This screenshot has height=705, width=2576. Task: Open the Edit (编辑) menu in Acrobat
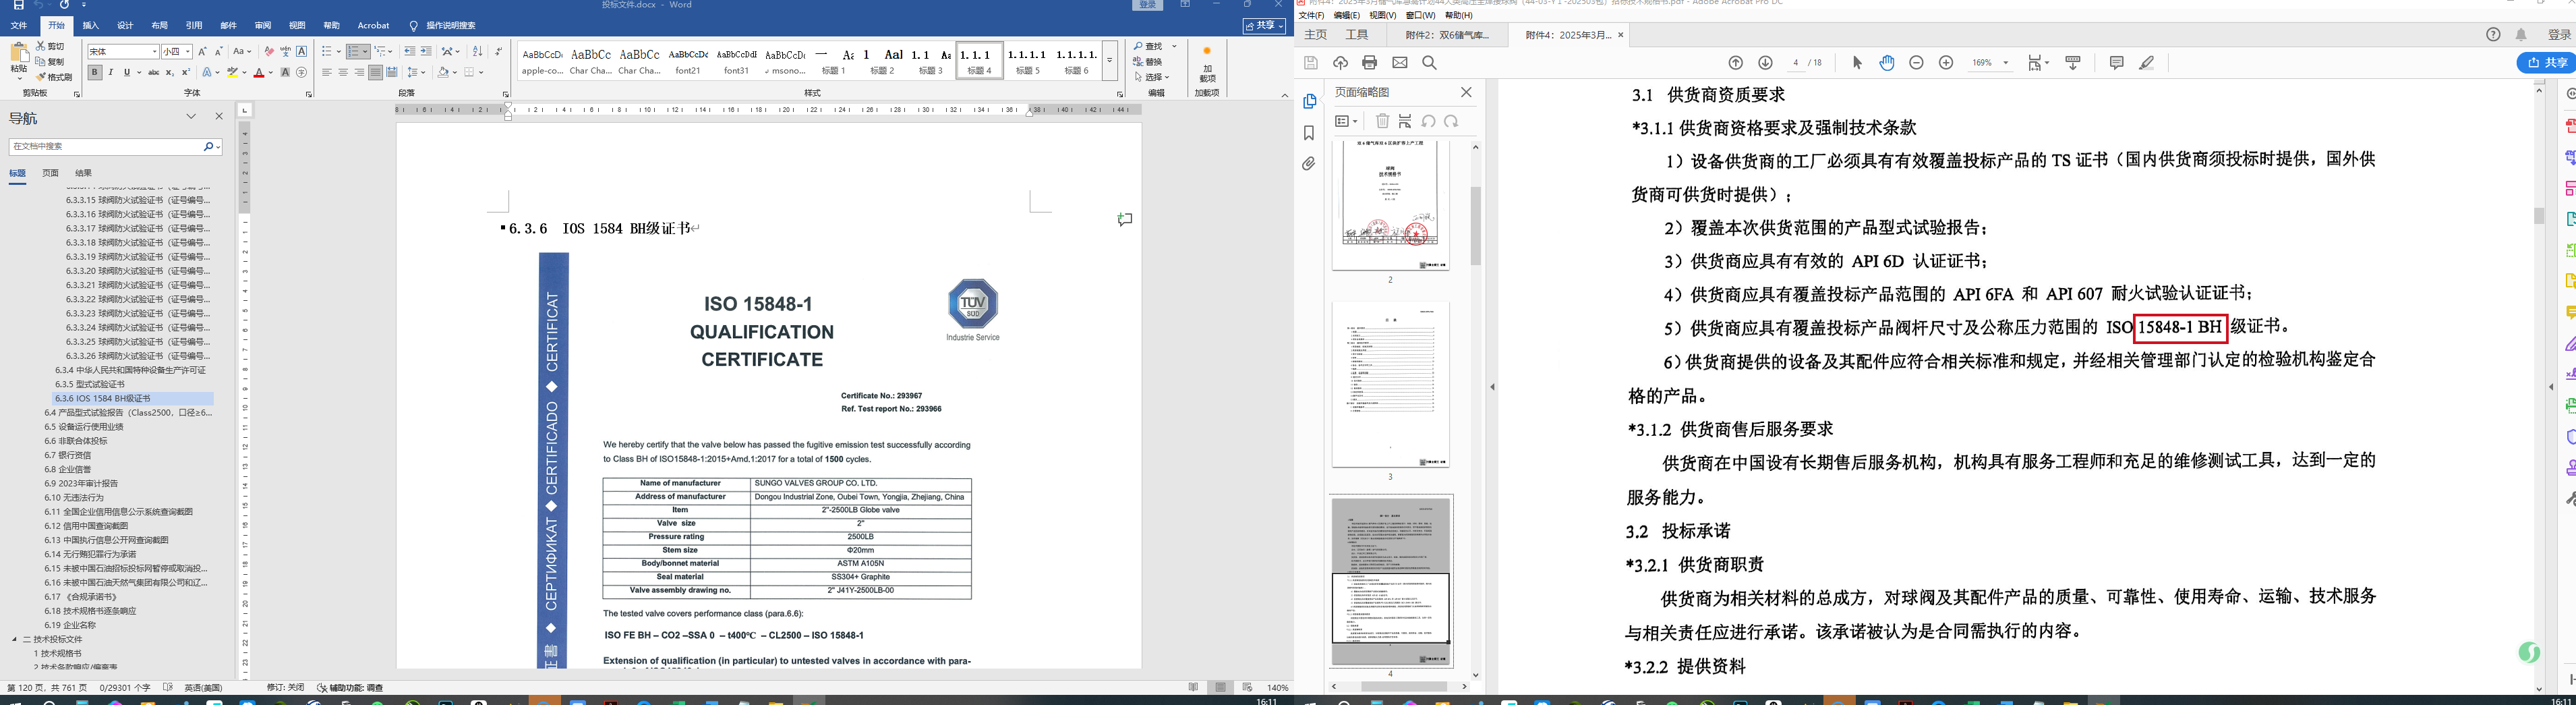pyautogui.click(x=1346, y=15)
